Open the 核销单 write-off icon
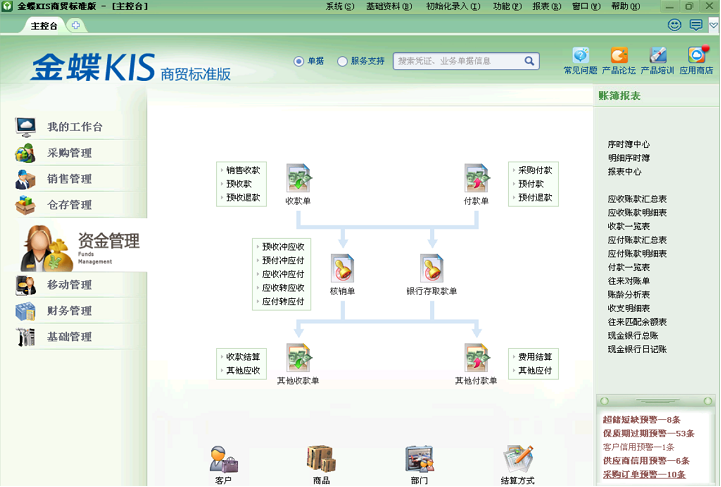721x487 pixels. click(343, 269)
